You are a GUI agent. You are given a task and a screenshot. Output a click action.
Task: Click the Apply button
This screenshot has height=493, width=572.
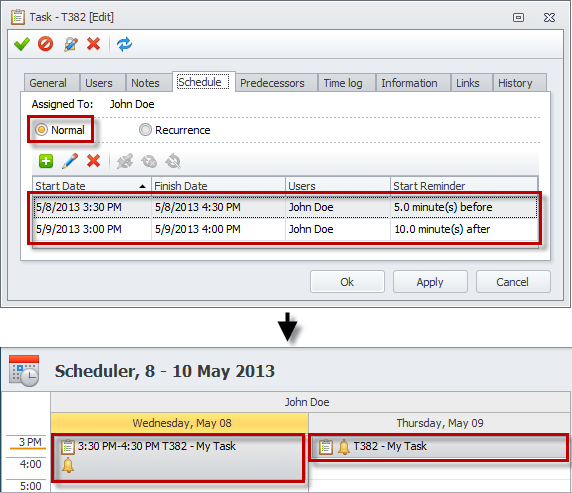click(x=430, y=282)
